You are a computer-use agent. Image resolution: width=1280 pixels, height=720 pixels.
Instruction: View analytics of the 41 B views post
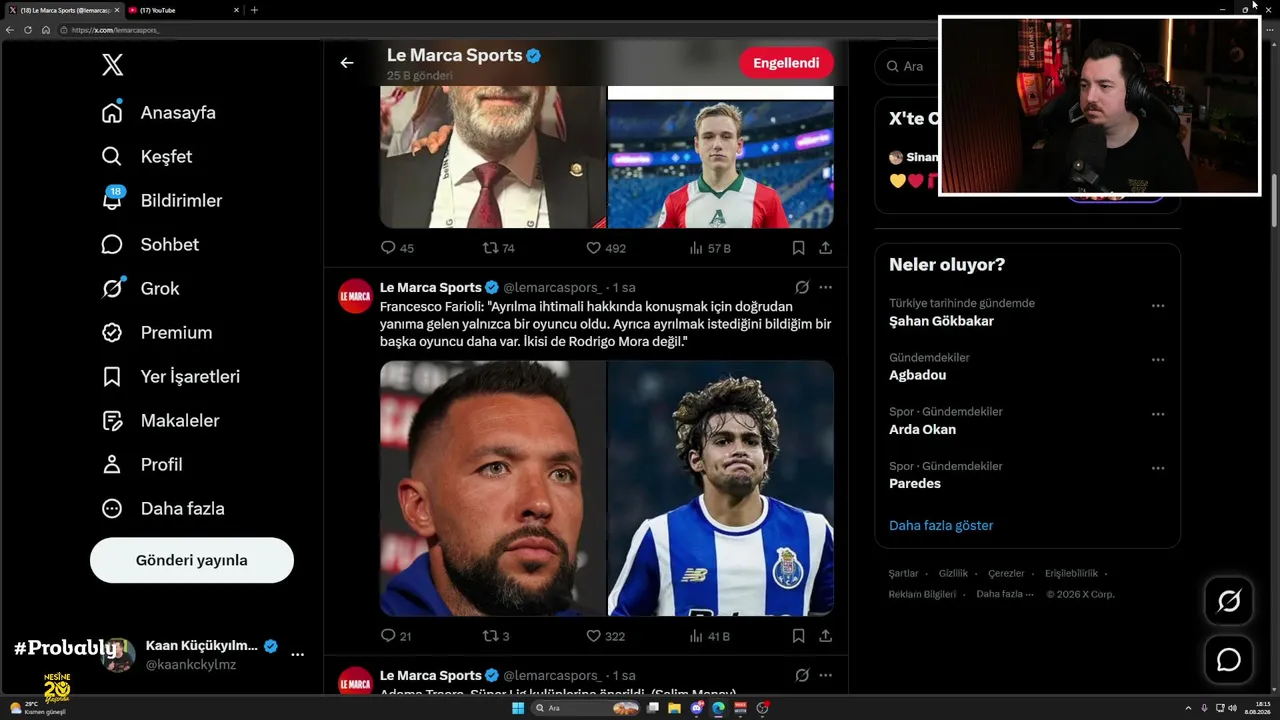click(710, 636)
